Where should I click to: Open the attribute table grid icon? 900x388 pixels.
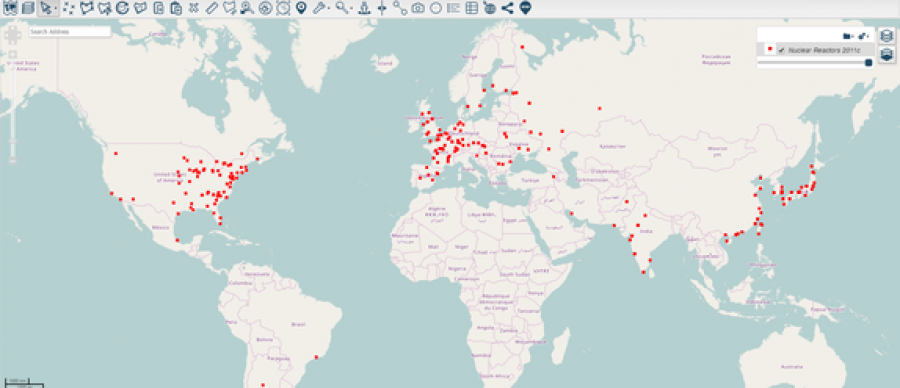(x=471, y=8)
